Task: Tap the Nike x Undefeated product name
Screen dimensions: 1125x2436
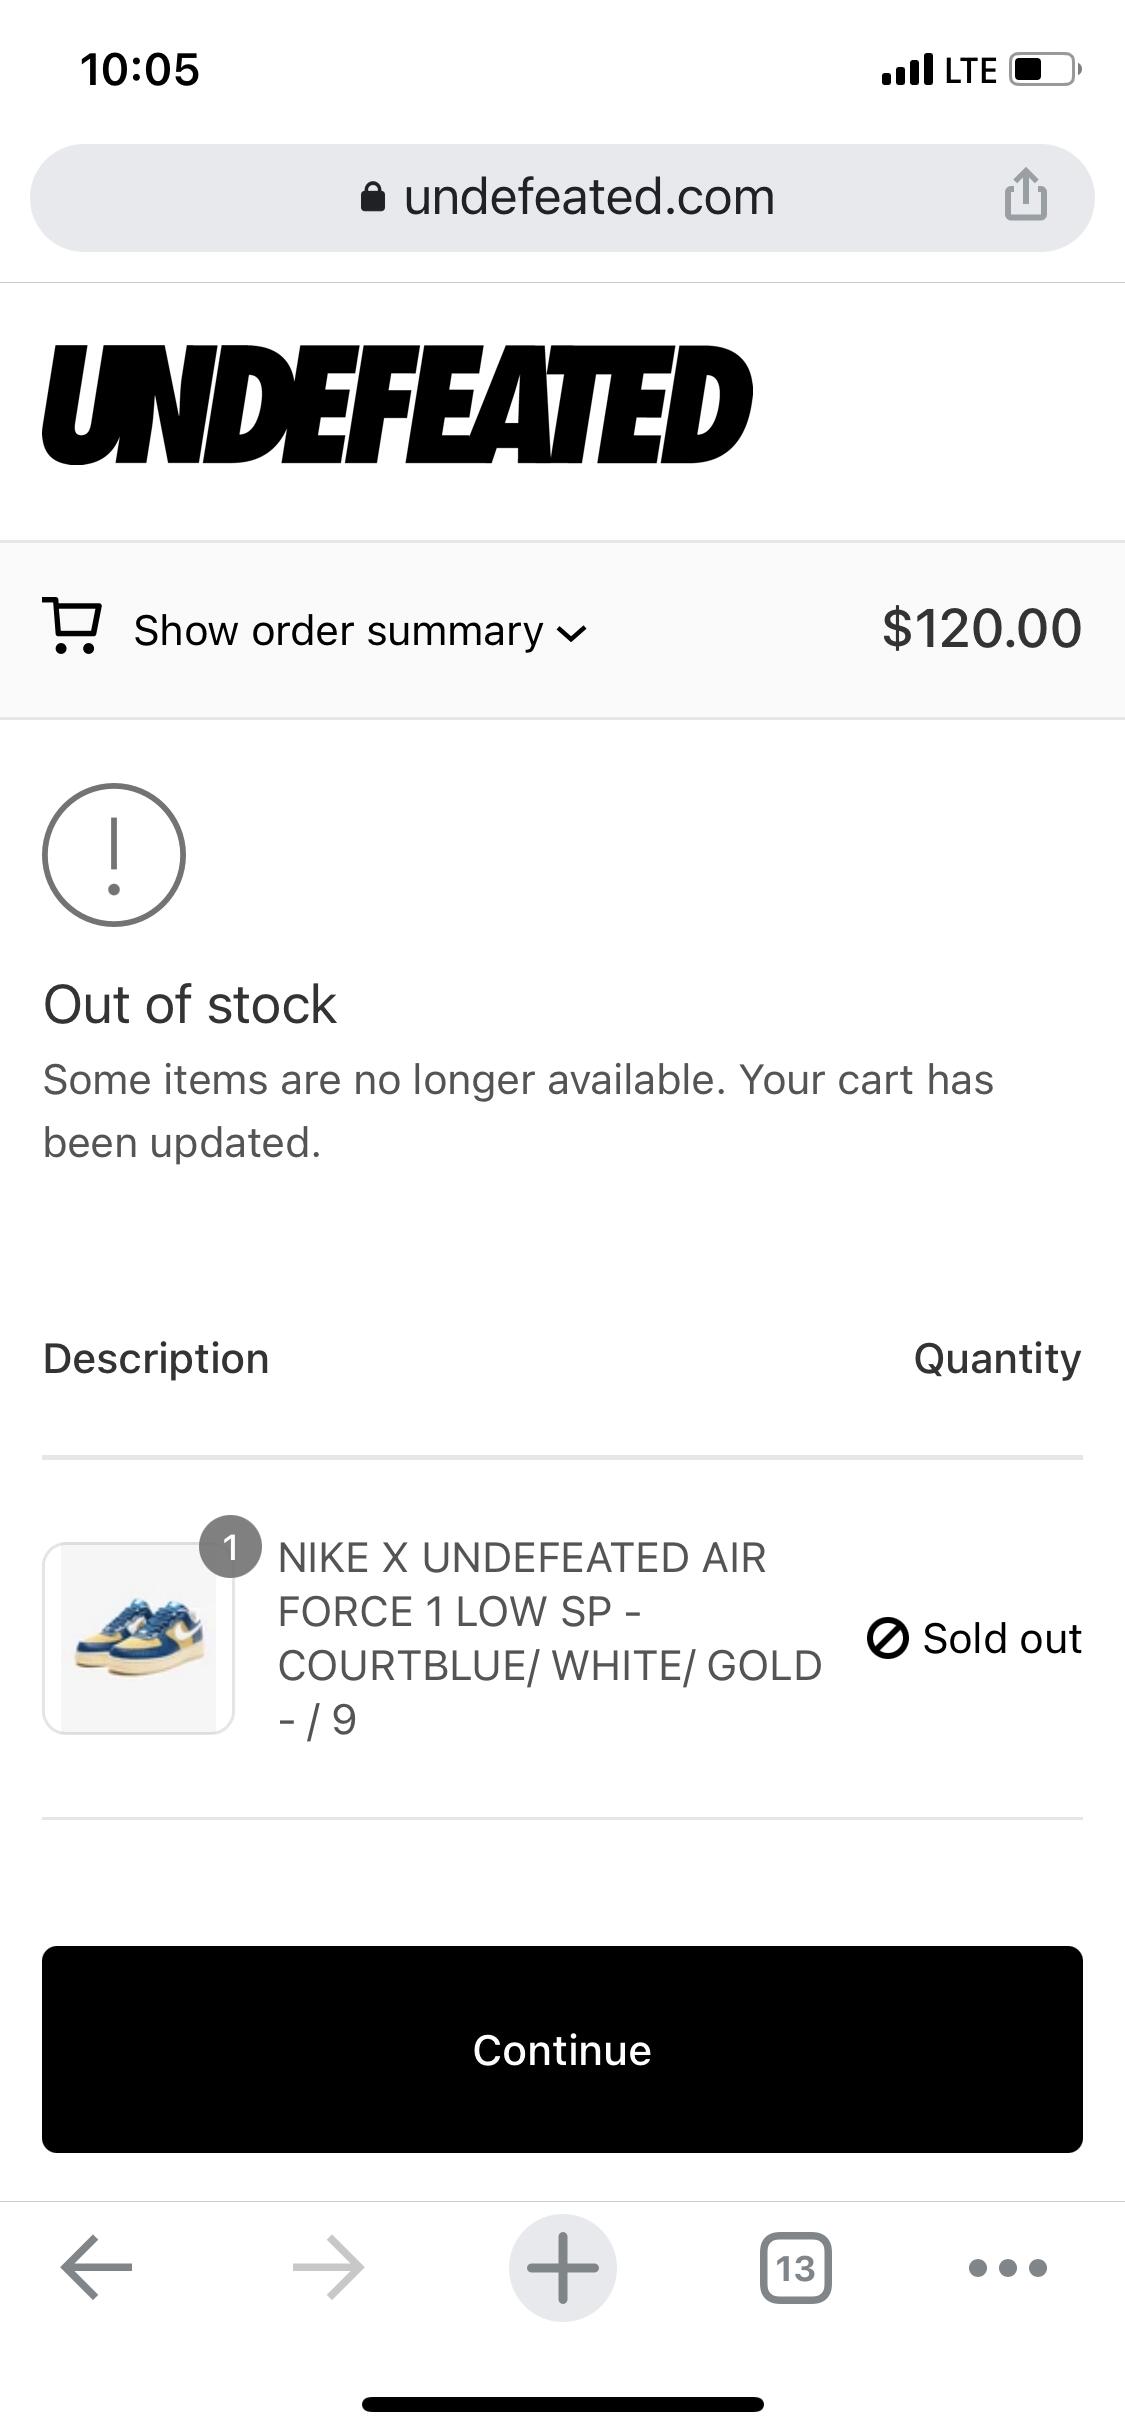Action: pyautogui.click(x=550, y=1638)
